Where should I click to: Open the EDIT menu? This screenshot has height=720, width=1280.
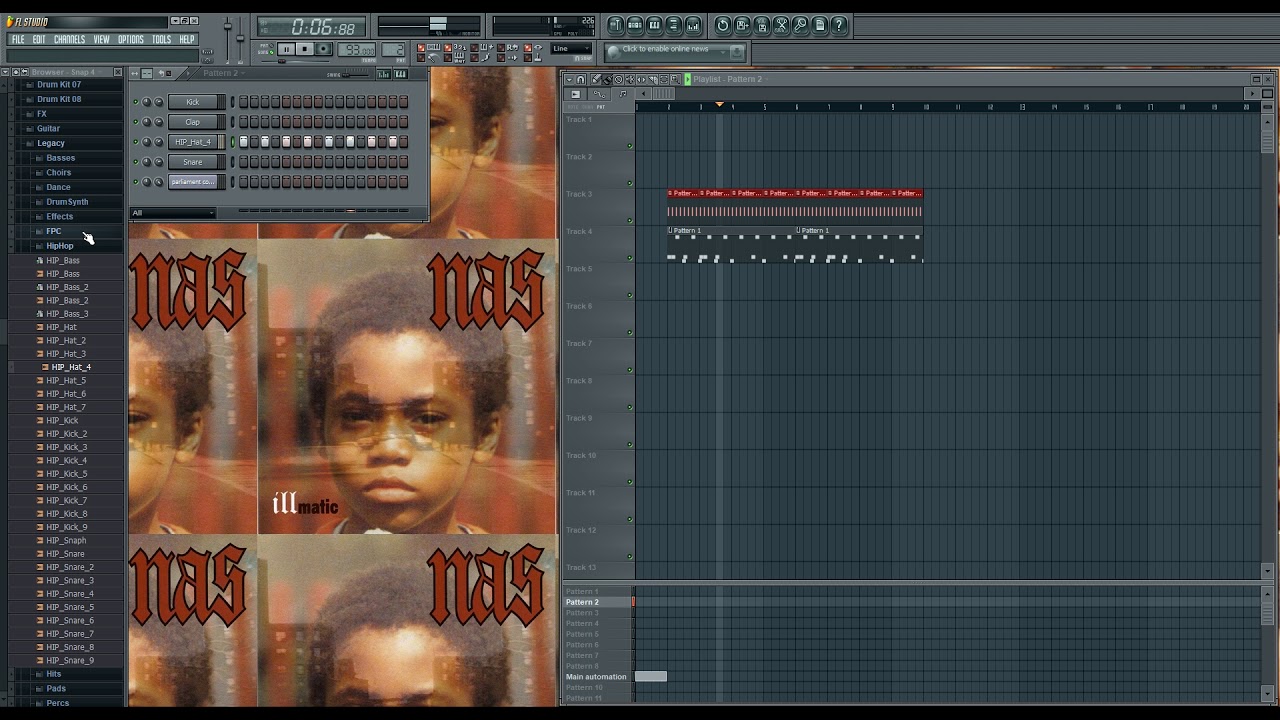pyautogui.click(x=39, y=40)
